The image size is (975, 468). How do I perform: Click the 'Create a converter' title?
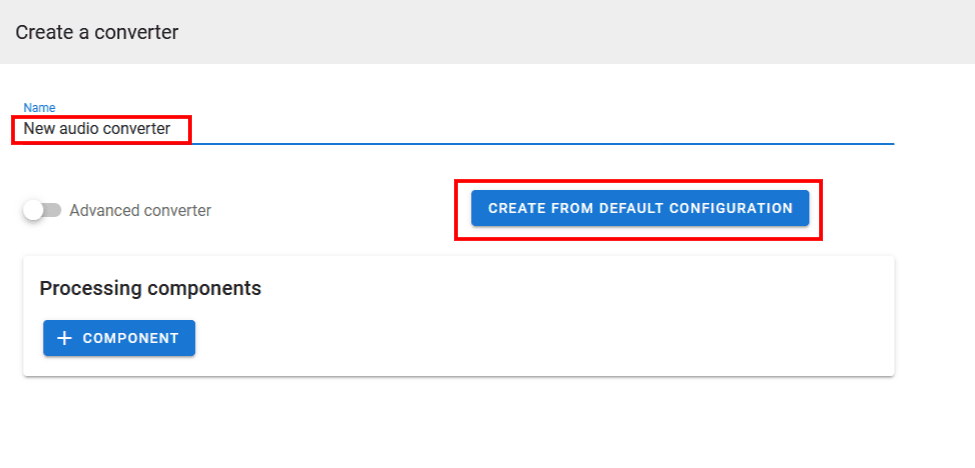(97, 32)
